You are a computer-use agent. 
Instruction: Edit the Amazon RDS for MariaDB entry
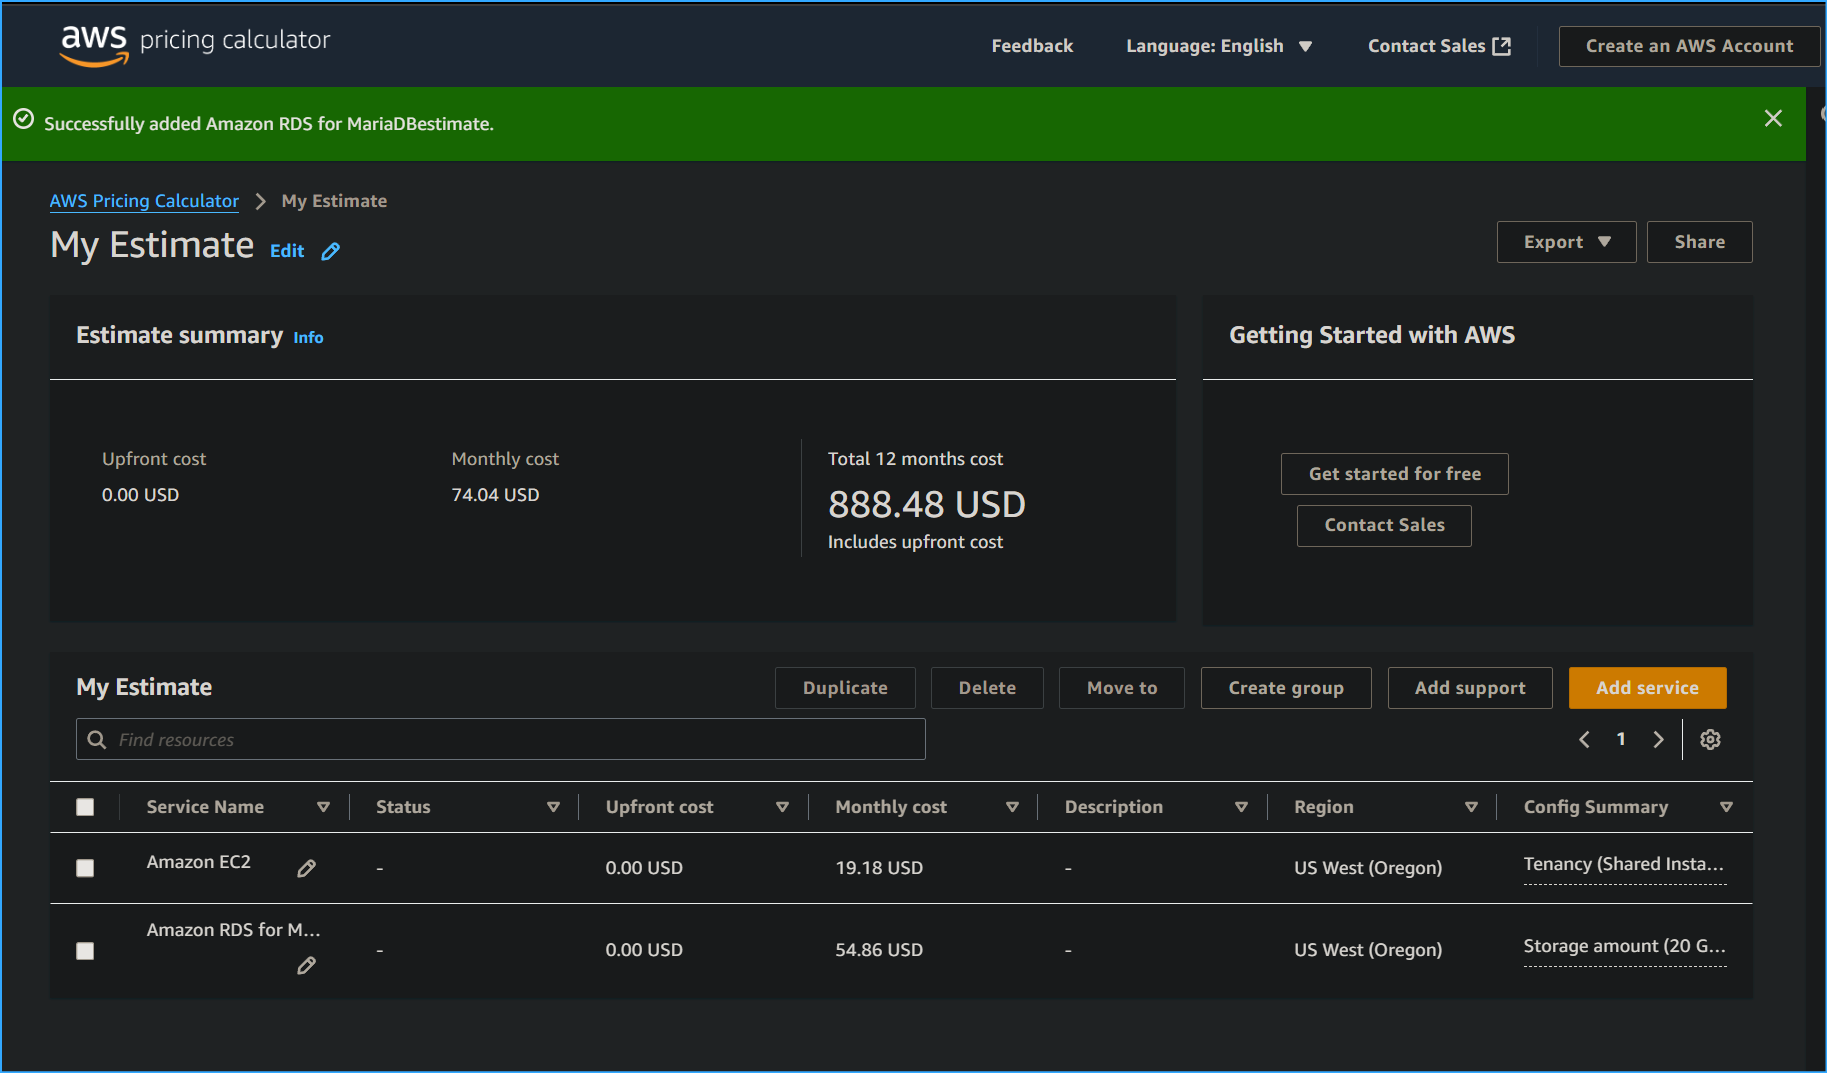[x=307, y=965]
